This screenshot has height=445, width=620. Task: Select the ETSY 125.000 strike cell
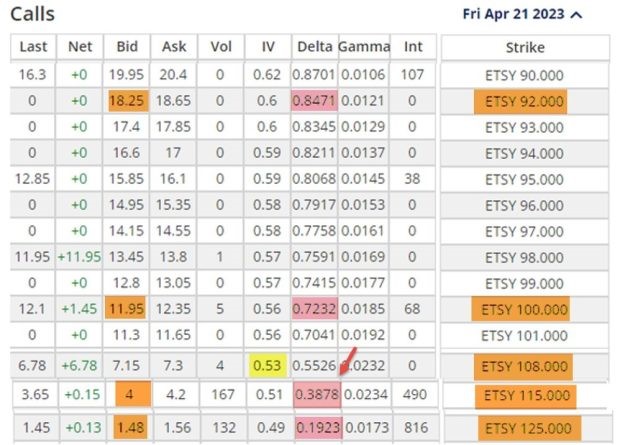pyautogui.click(x=525, y=428)
